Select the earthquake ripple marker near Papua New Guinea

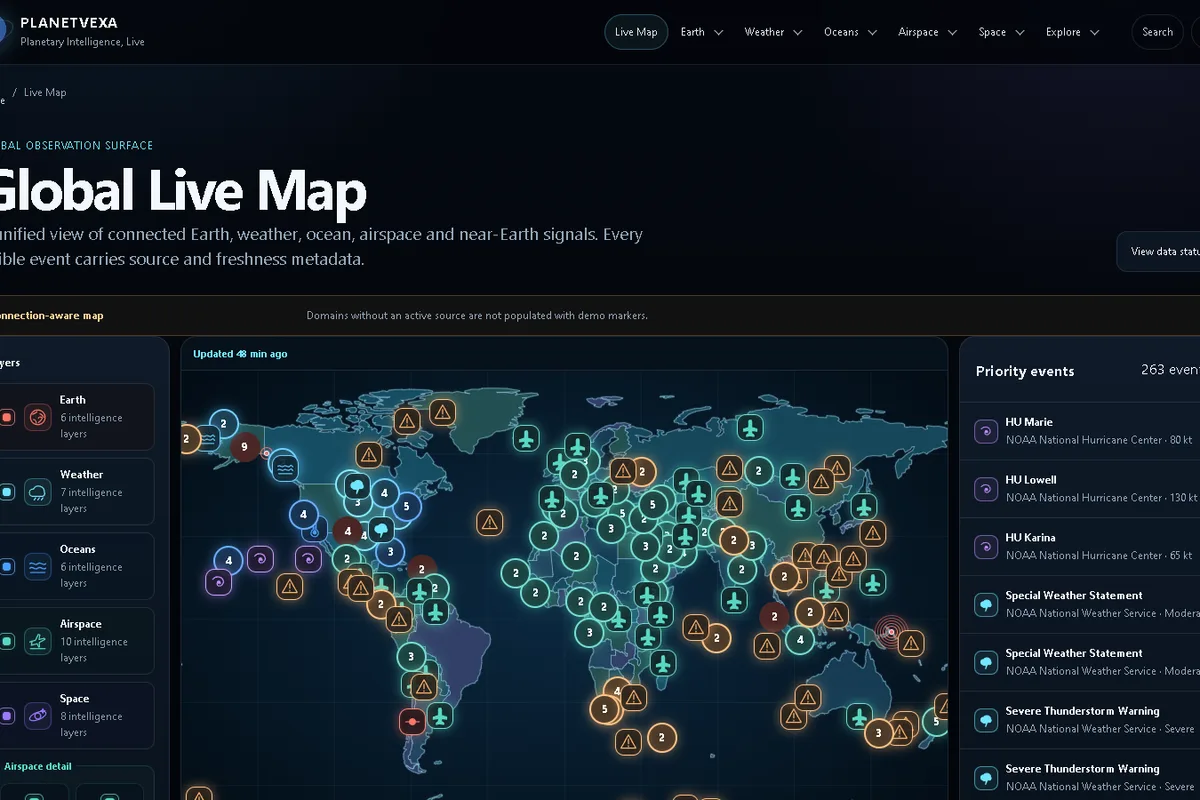[889, 631]
